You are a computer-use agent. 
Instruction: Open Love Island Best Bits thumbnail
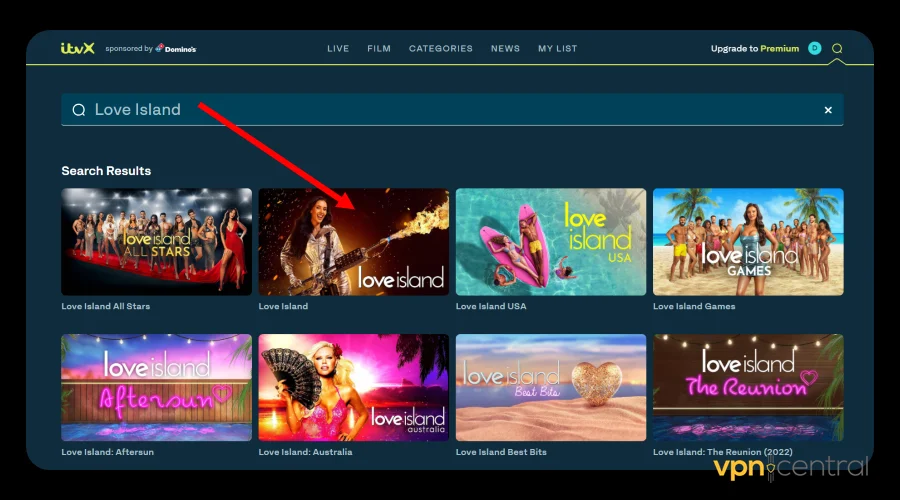coord(551,387)
